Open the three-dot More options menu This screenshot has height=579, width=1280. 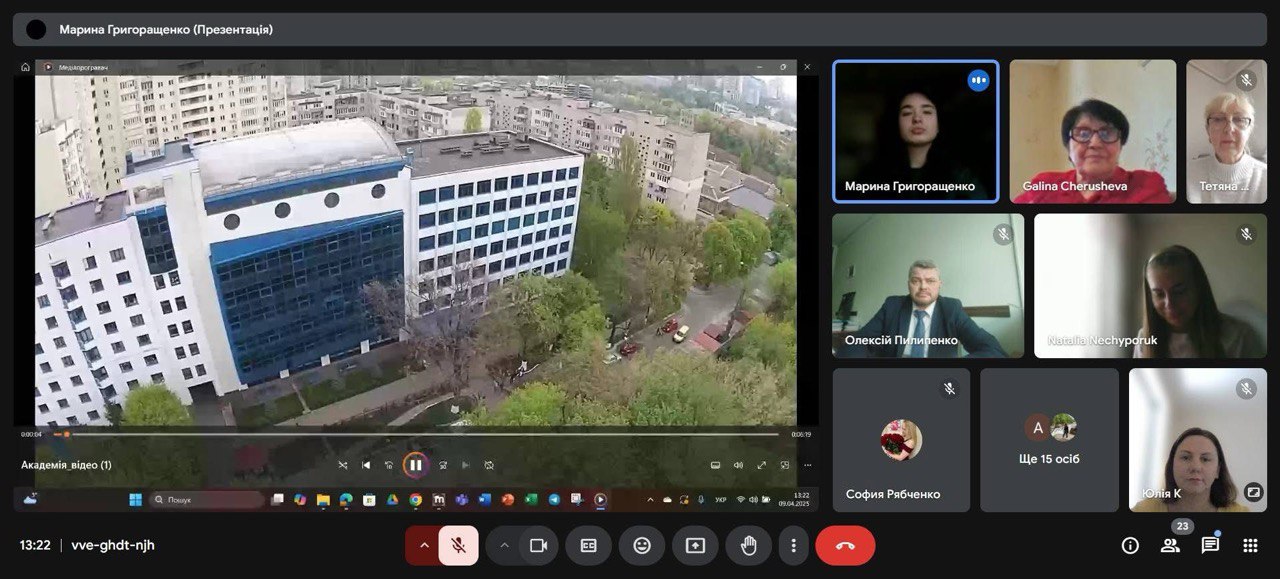click(793, 545)
